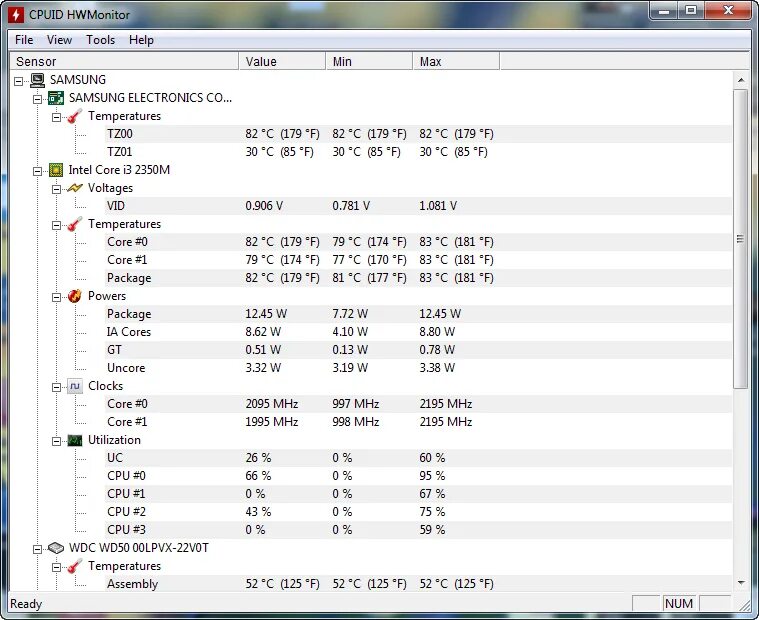Click the SAMSUNG ELECTRONICS motherboard icon
The width and height of the screenshot is (759, 620).
tap(56, 98)
